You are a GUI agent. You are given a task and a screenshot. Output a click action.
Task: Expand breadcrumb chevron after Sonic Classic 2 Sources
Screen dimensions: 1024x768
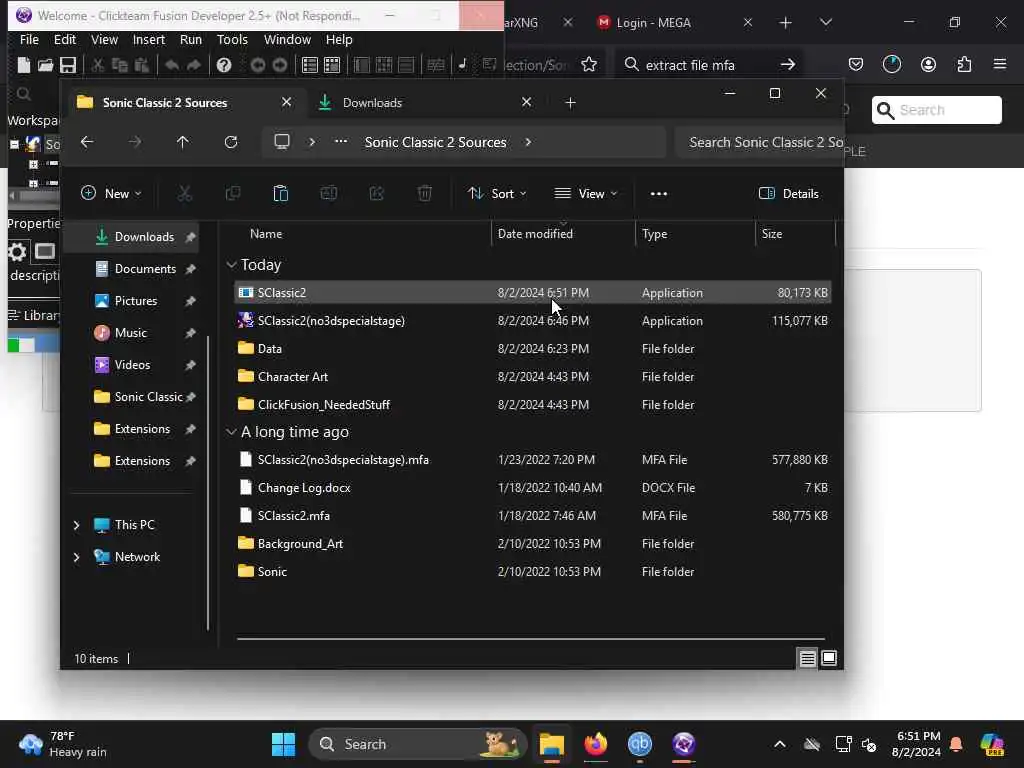tap(528, 142)
